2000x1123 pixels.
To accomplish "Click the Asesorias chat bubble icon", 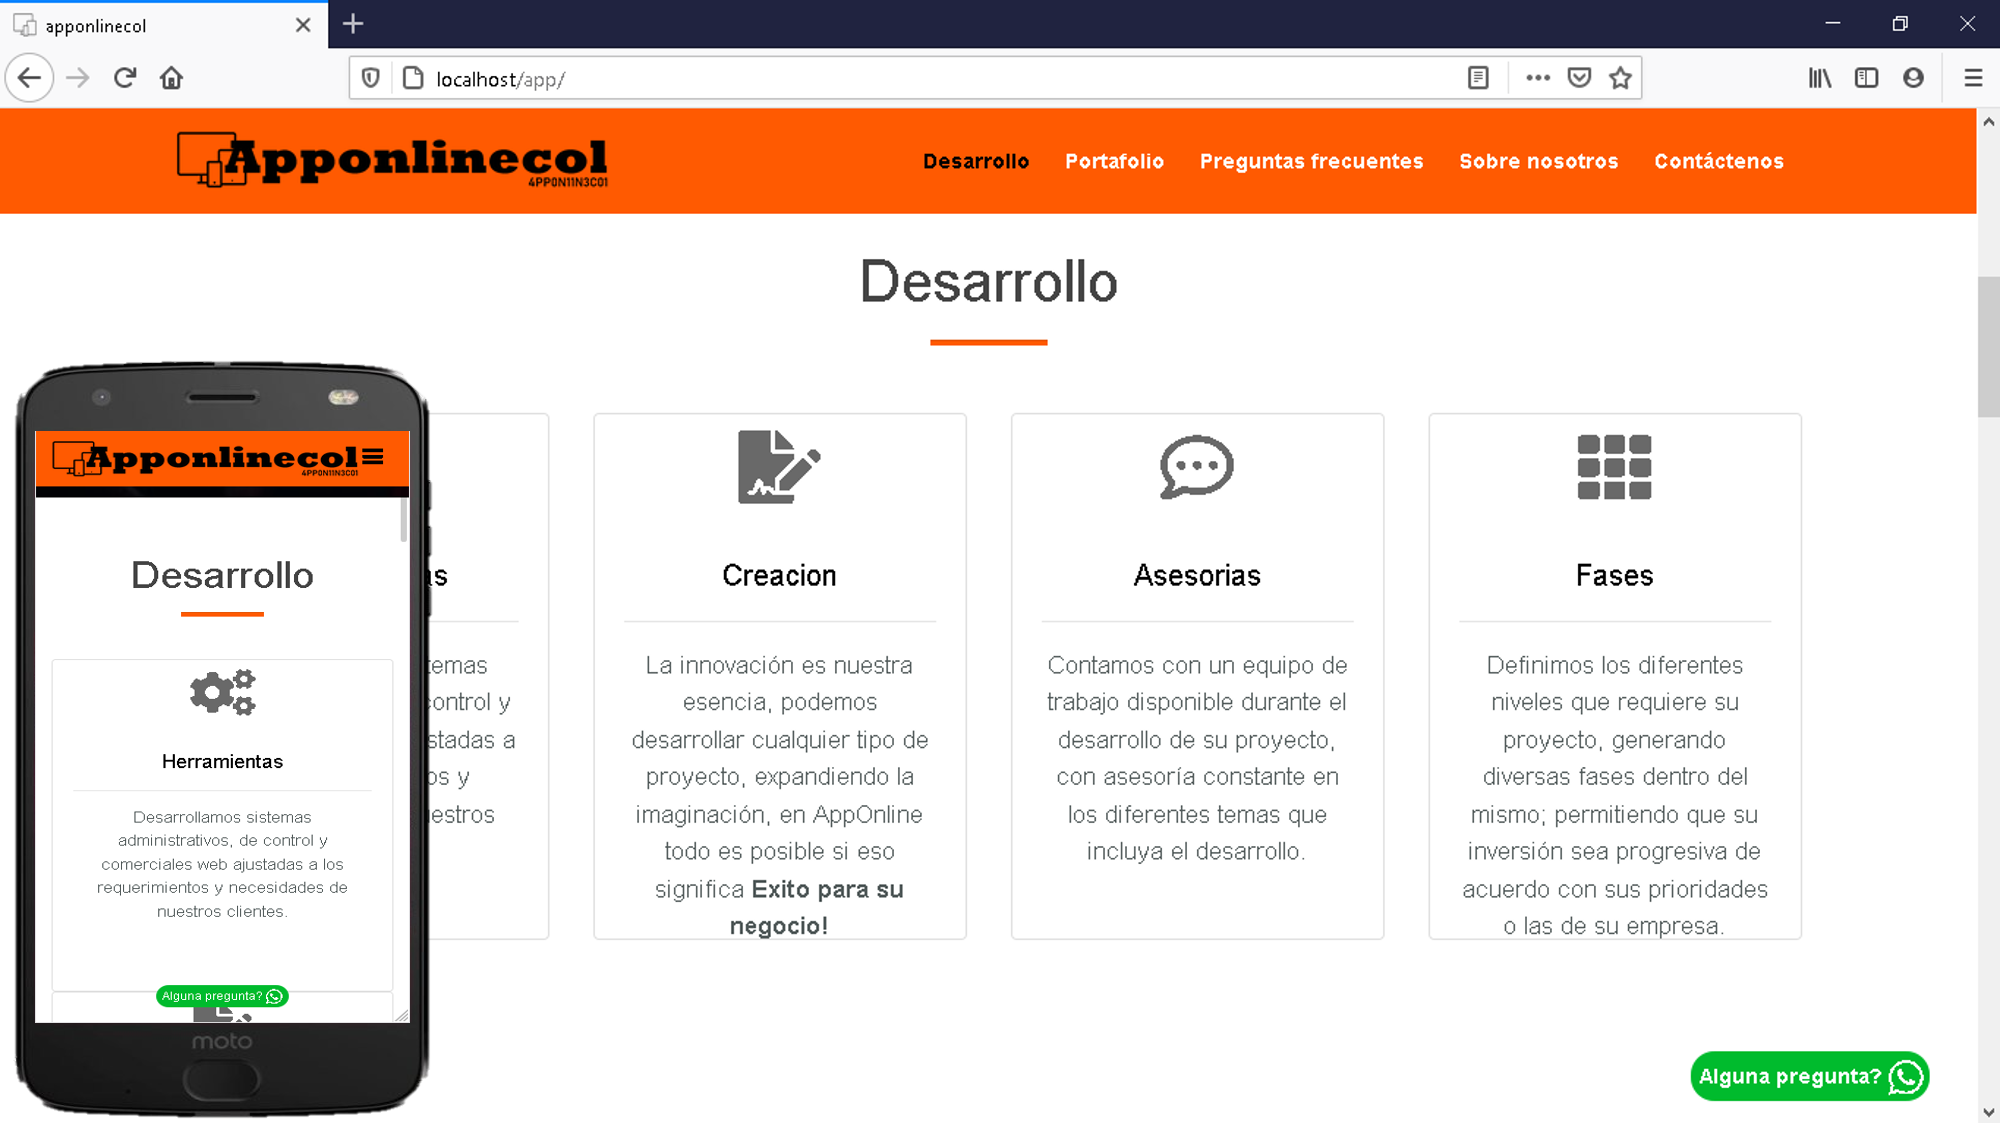I will coord(1197,467).
